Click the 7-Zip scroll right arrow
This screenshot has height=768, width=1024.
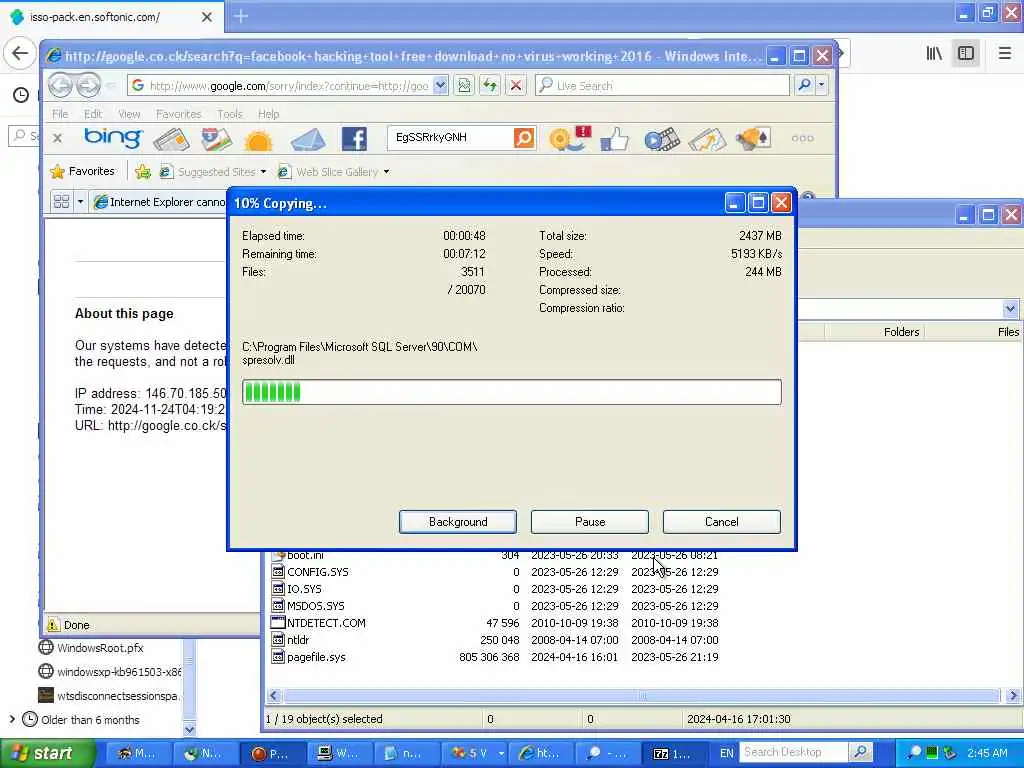click(x=1013, y=696)
